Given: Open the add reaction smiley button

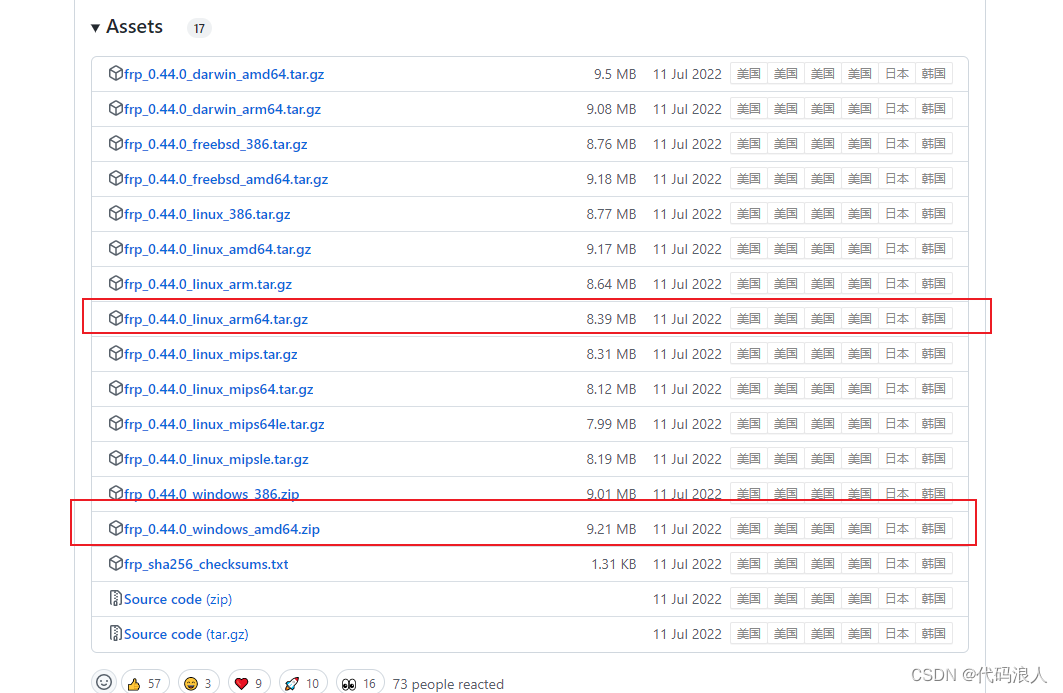Looking at the screenshot, I should (104, 682).
